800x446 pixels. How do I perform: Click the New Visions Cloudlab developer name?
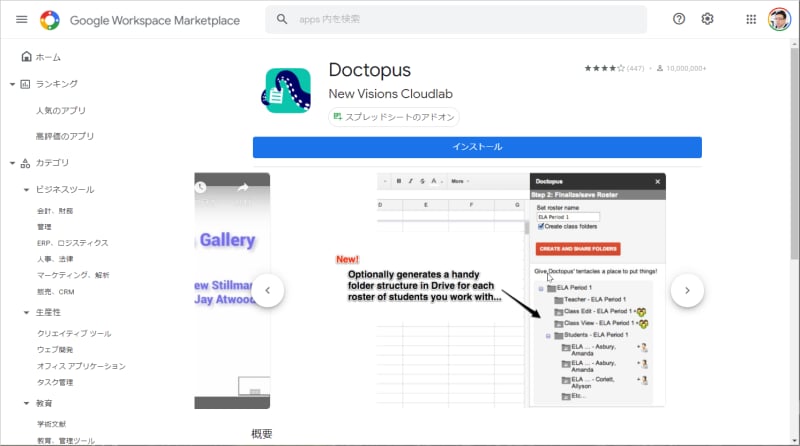[390, 94]
